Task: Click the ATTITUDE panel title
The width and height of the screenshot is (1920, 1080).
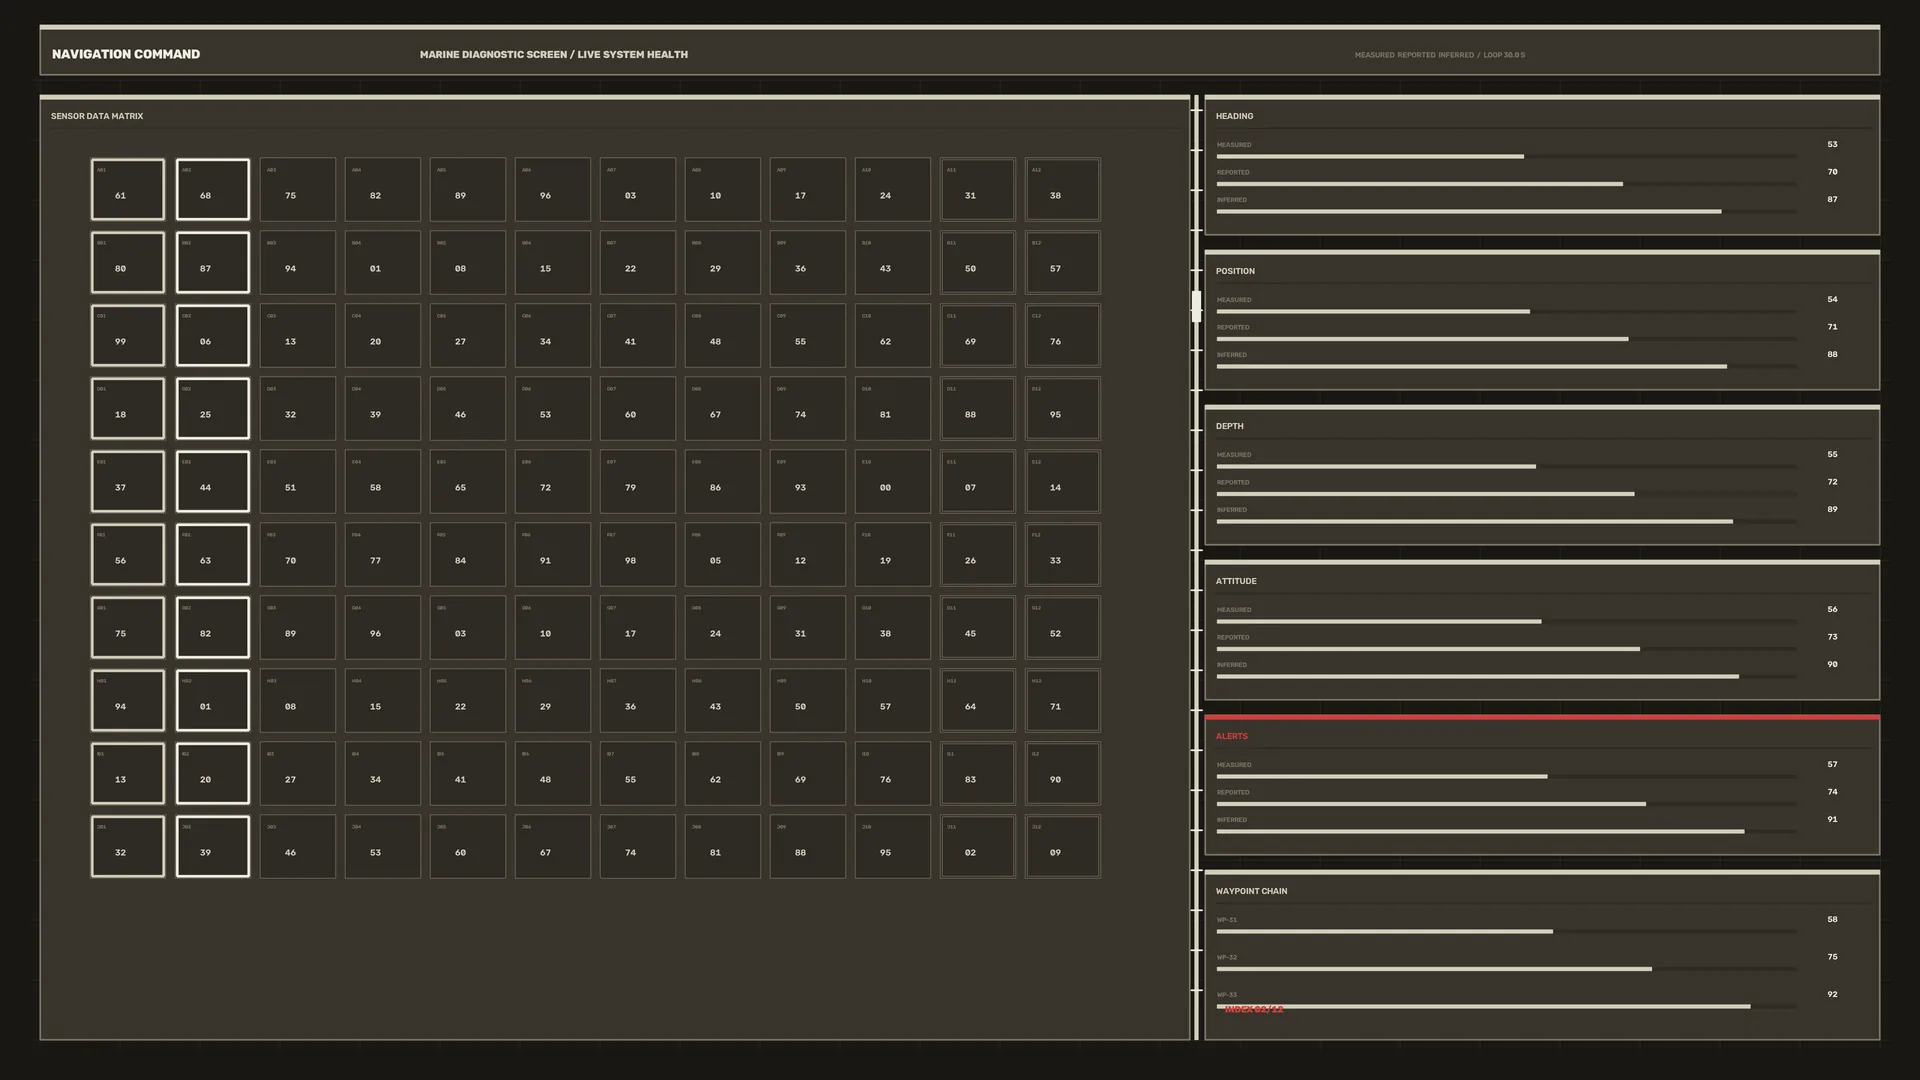Action: [1236, 581]
